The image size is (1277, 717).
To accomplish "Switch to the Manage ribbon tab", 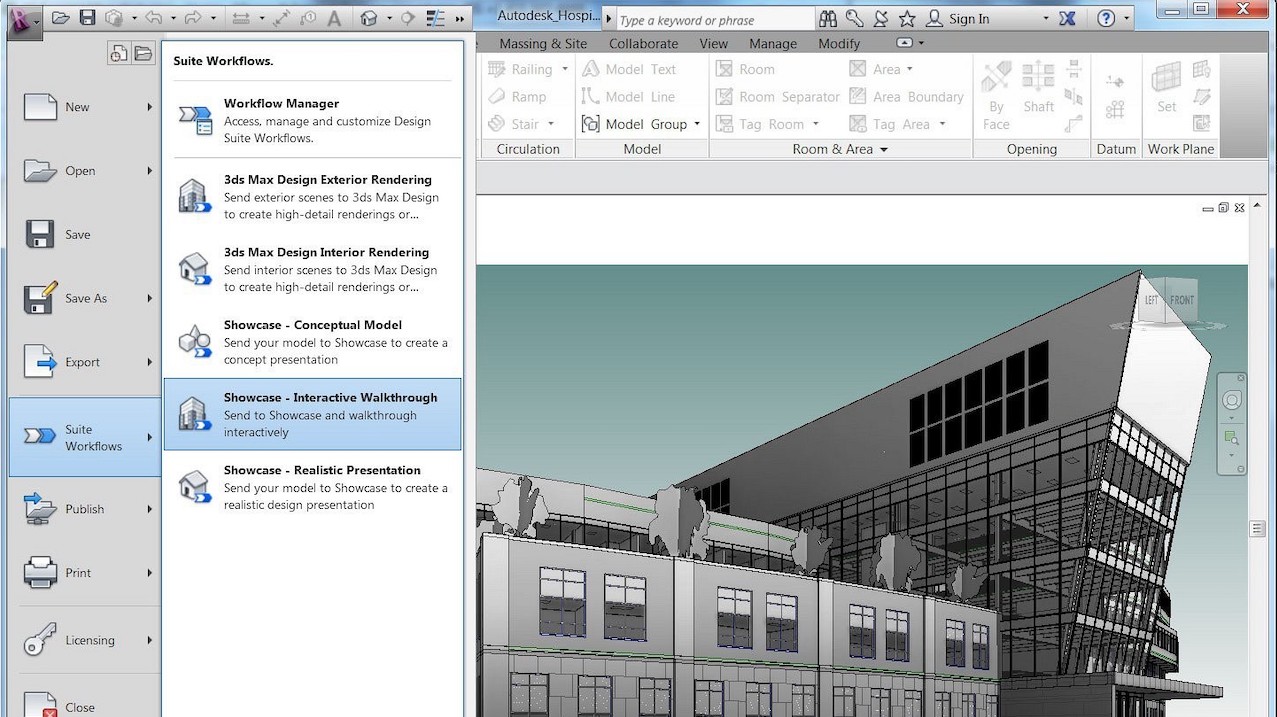I will [x=772, y=43].
